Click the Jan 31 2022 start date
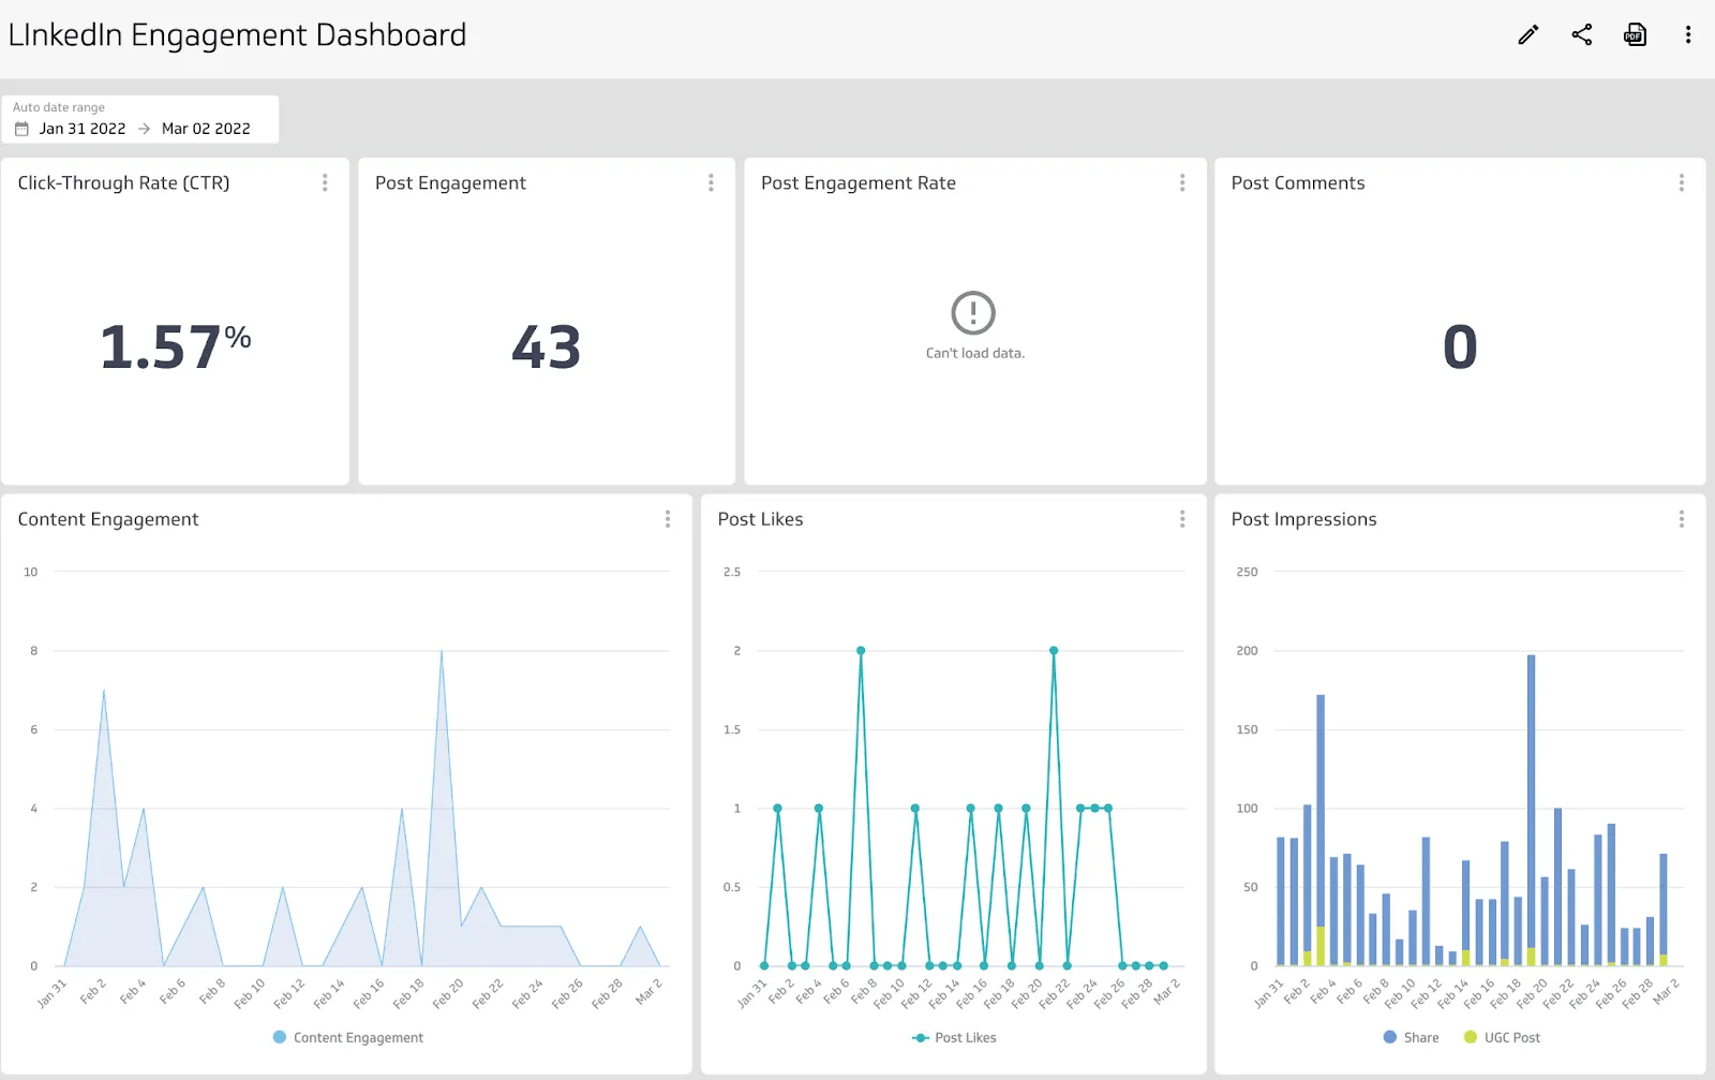Image resolution: width=1715 pixels, height=1080 pixels. coord(82,128)
